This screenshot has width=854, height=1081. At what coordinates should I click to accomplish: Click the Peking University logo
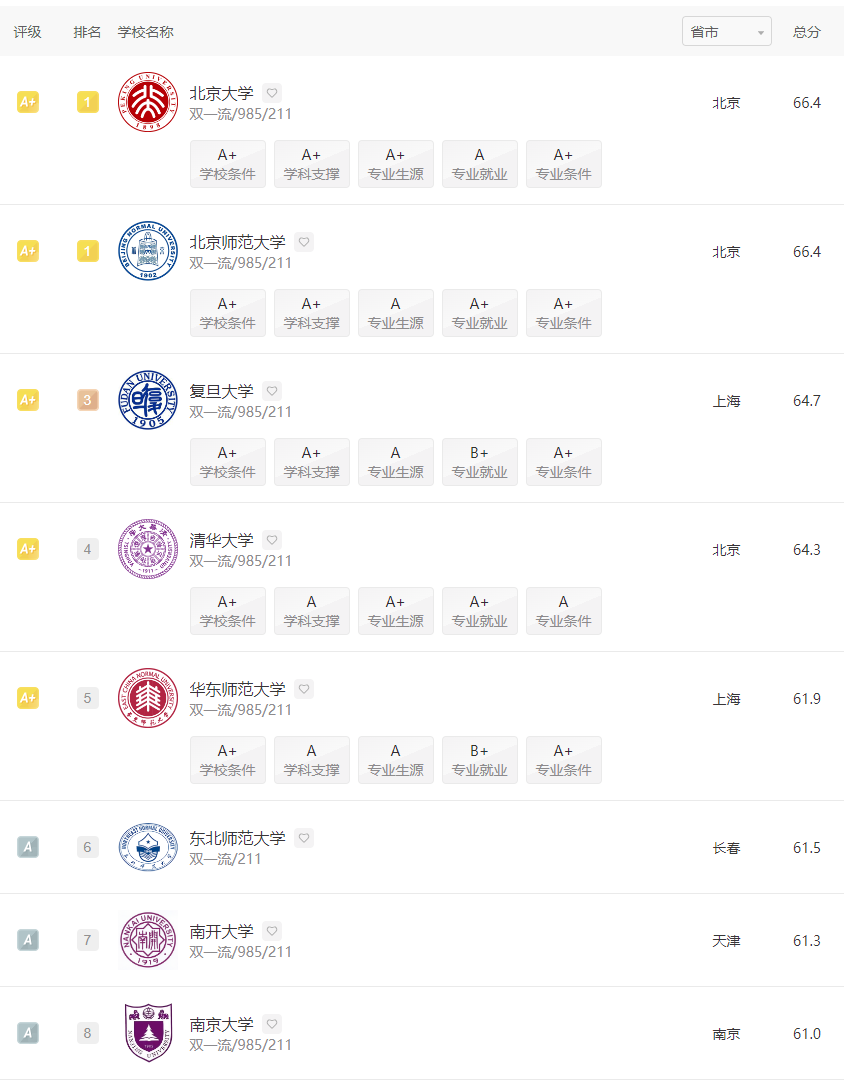tap(148, 102)
